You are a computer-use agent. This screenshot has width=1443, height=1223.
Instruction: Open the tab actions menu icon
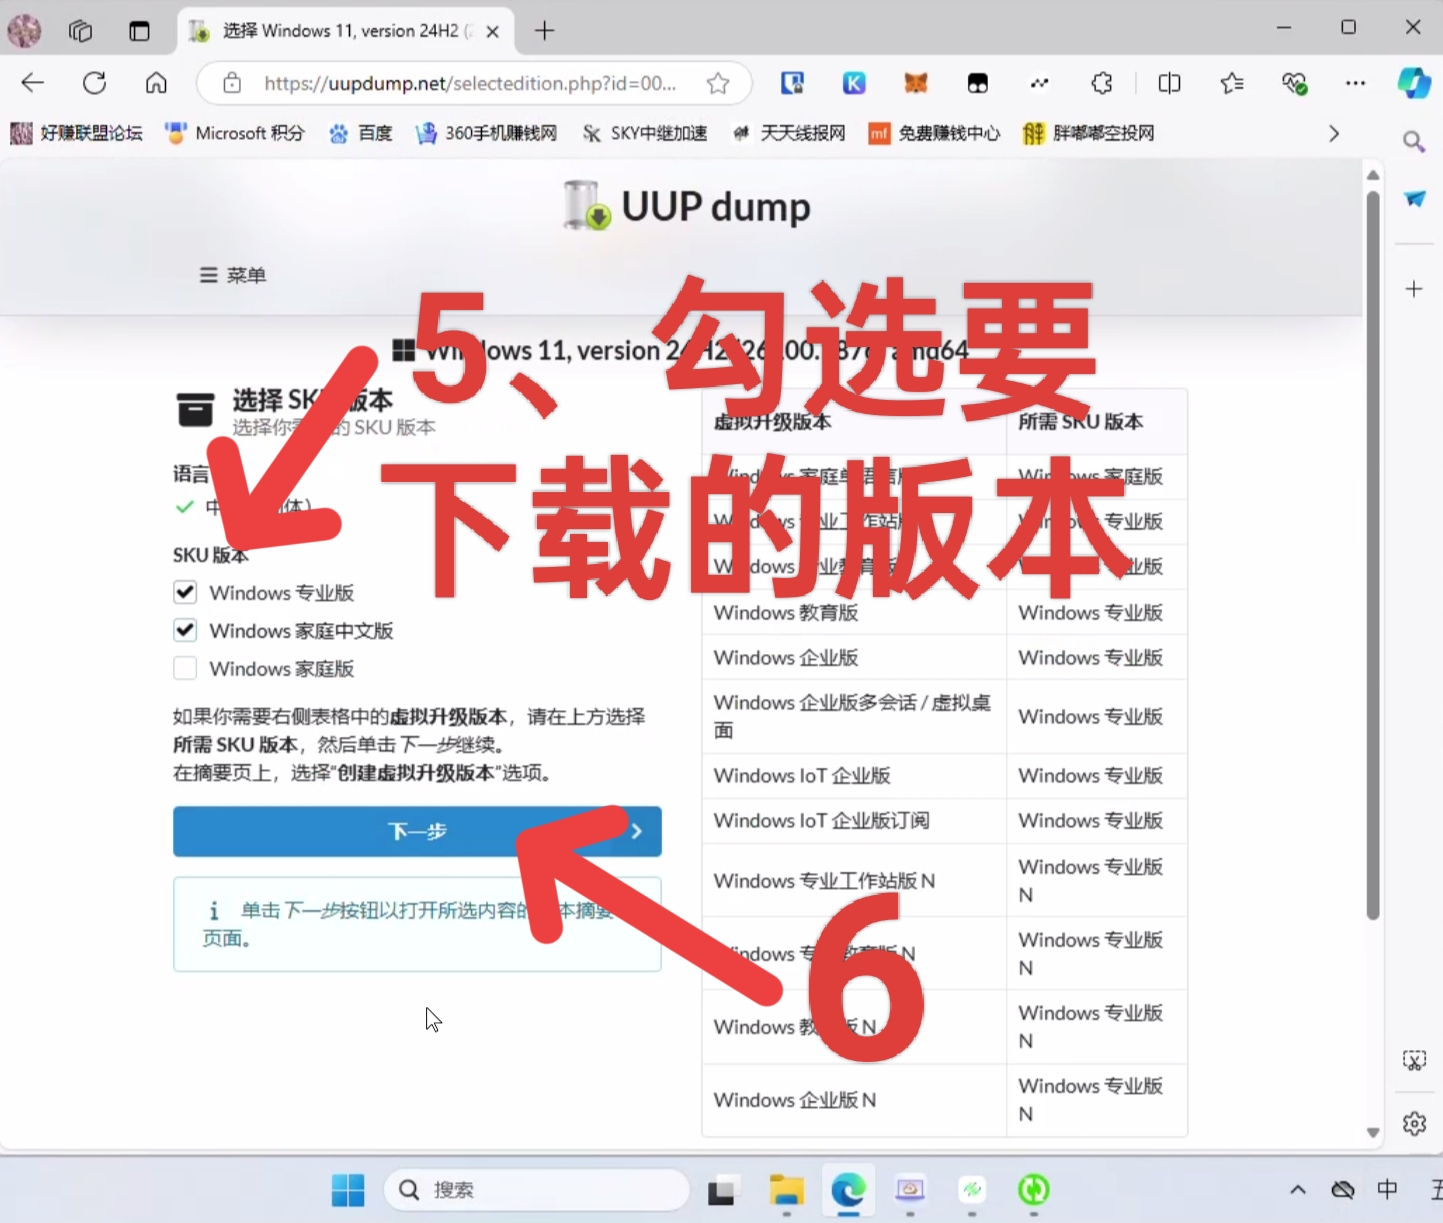pyautogui.click(x=139, y=31)
